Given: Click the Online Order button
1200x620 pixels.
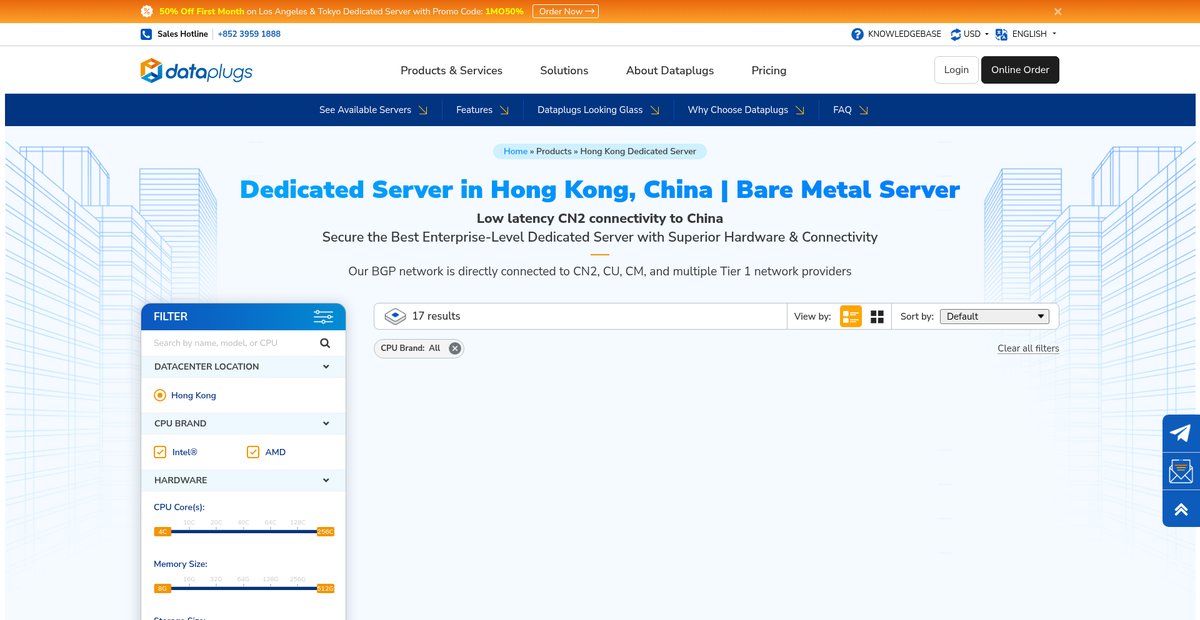Looking at the screenshot, I should (x=1020, y=70).
